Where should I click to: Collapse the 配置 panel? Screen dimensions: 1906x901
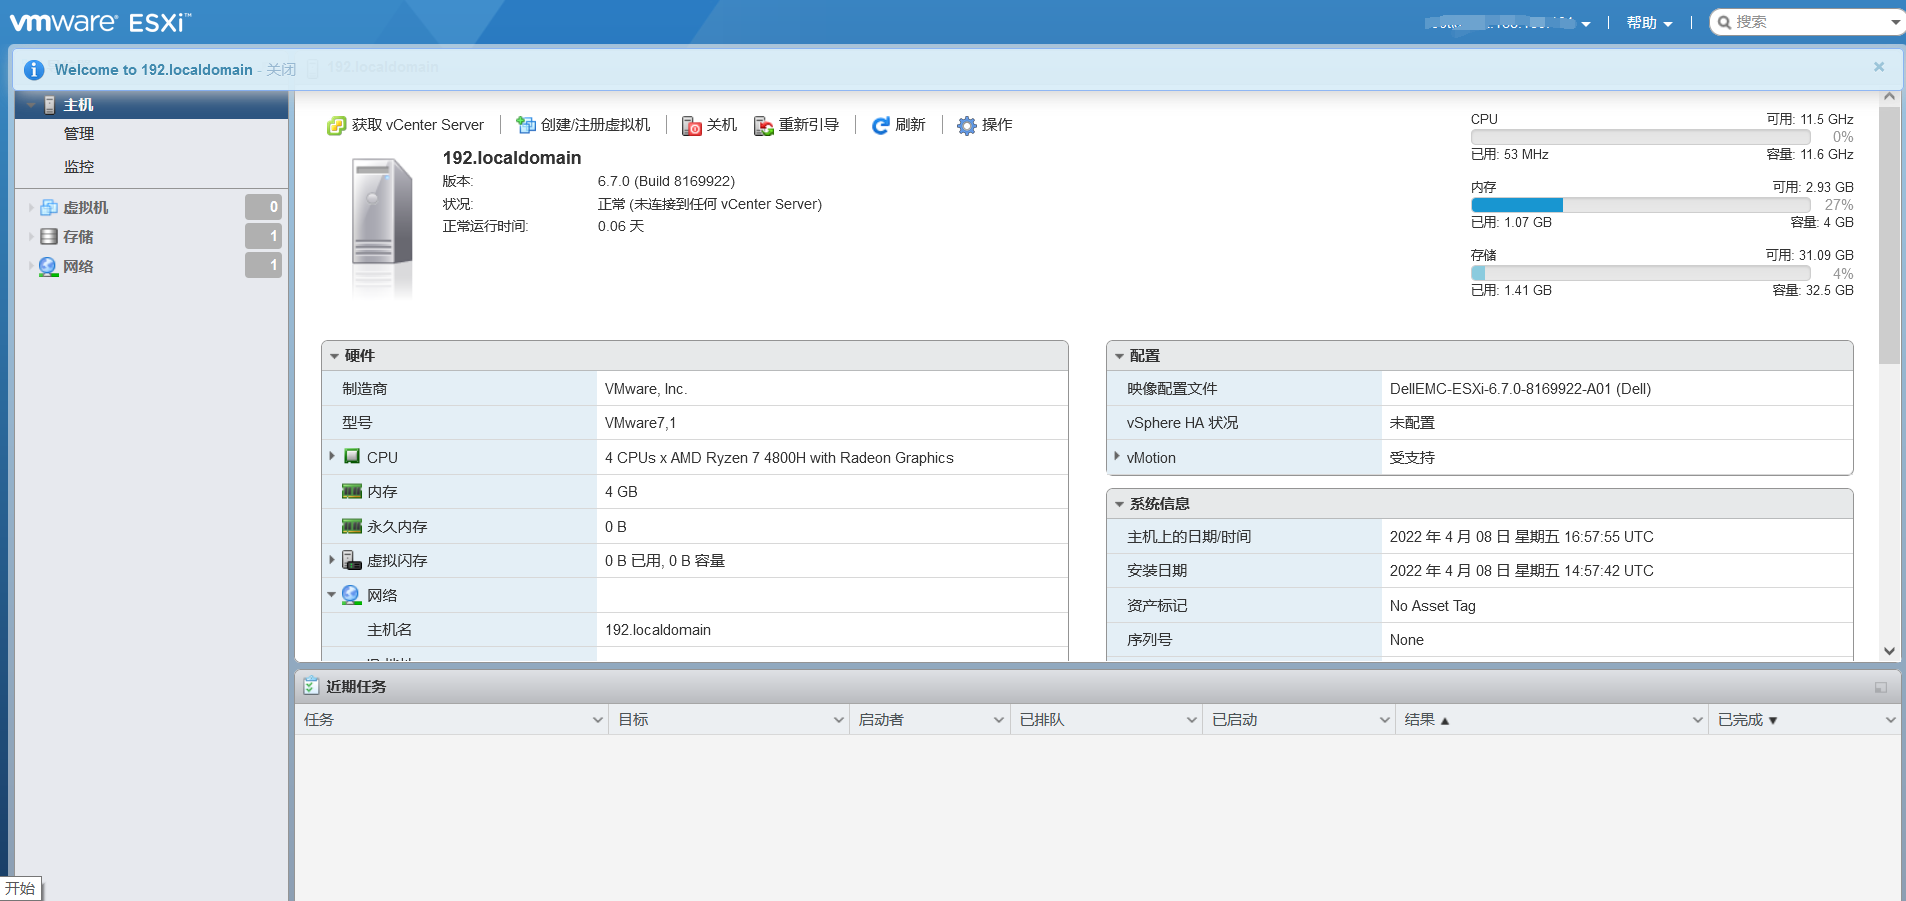pos(1119,356)
